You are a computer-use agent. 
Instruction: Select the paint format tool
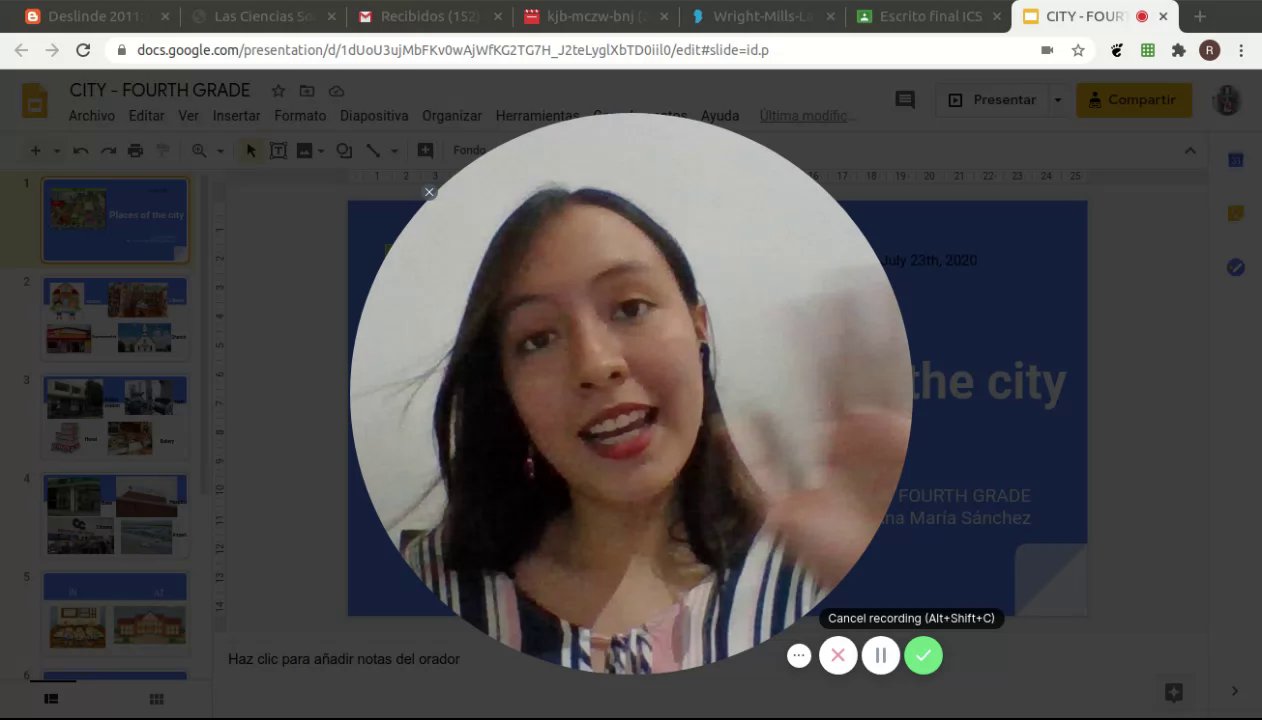pos(162,151)
